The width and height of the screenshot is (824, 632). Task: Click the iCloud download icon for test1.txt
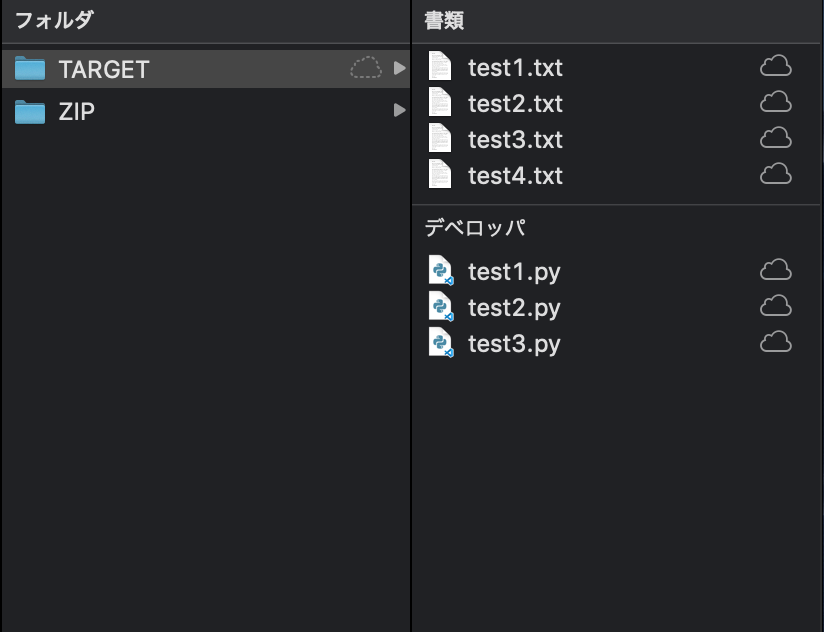click(776, 66)
